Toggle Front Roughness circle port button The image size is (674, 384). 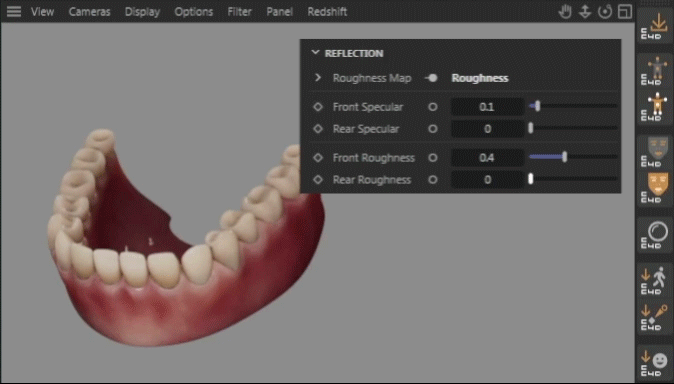[x=433, y=158]
